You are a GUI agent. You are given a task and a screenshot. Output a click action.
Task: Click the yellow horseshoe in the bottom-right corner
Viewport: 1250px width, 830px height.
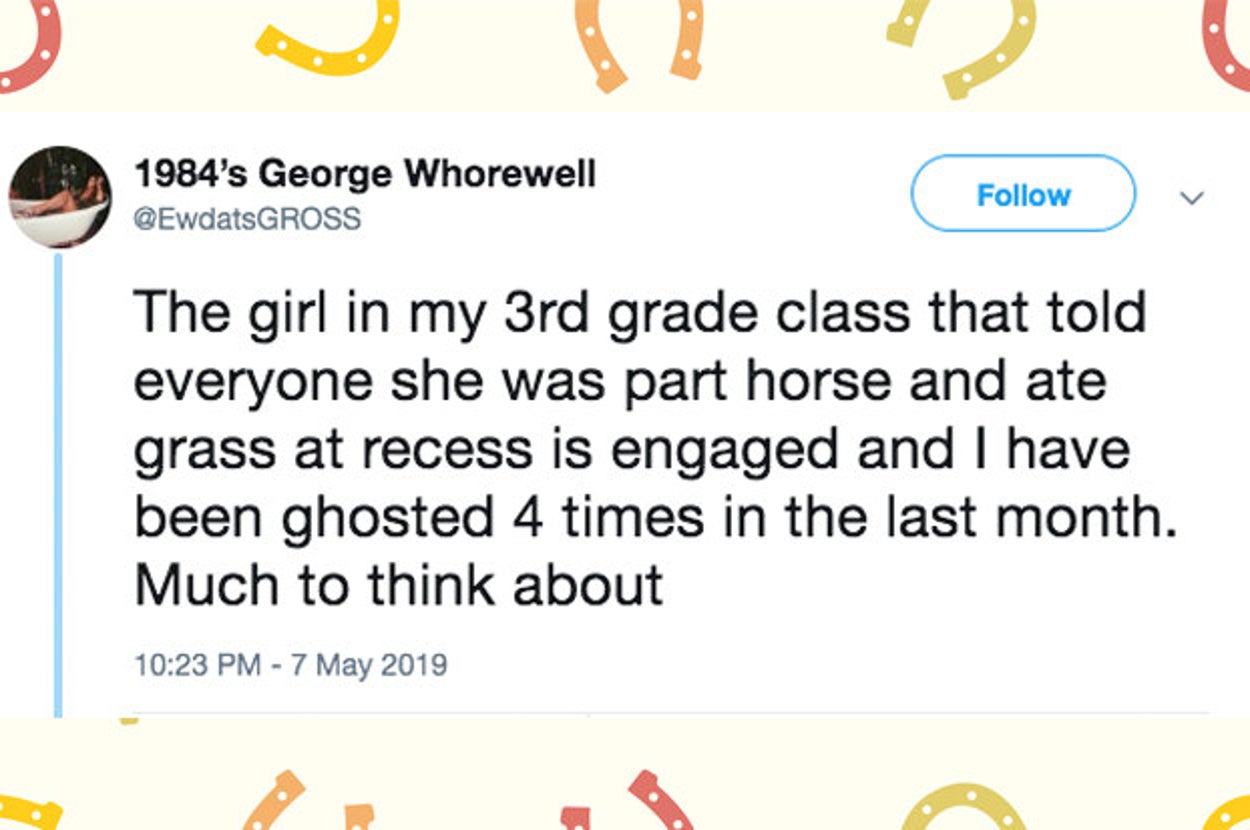pos(1232,812)
